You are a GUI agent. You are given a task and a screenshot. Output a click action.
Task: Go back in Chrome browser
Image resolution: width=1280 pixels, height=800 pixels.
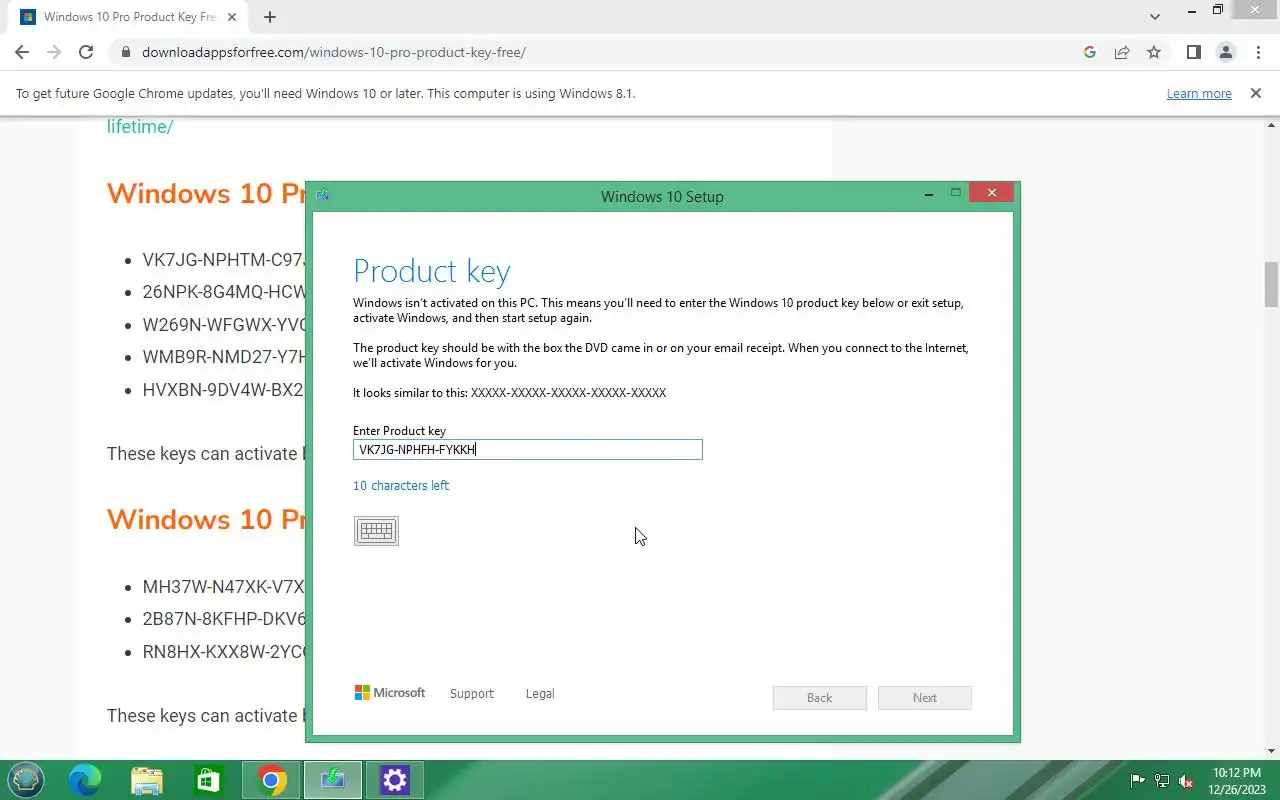(22, 52)
